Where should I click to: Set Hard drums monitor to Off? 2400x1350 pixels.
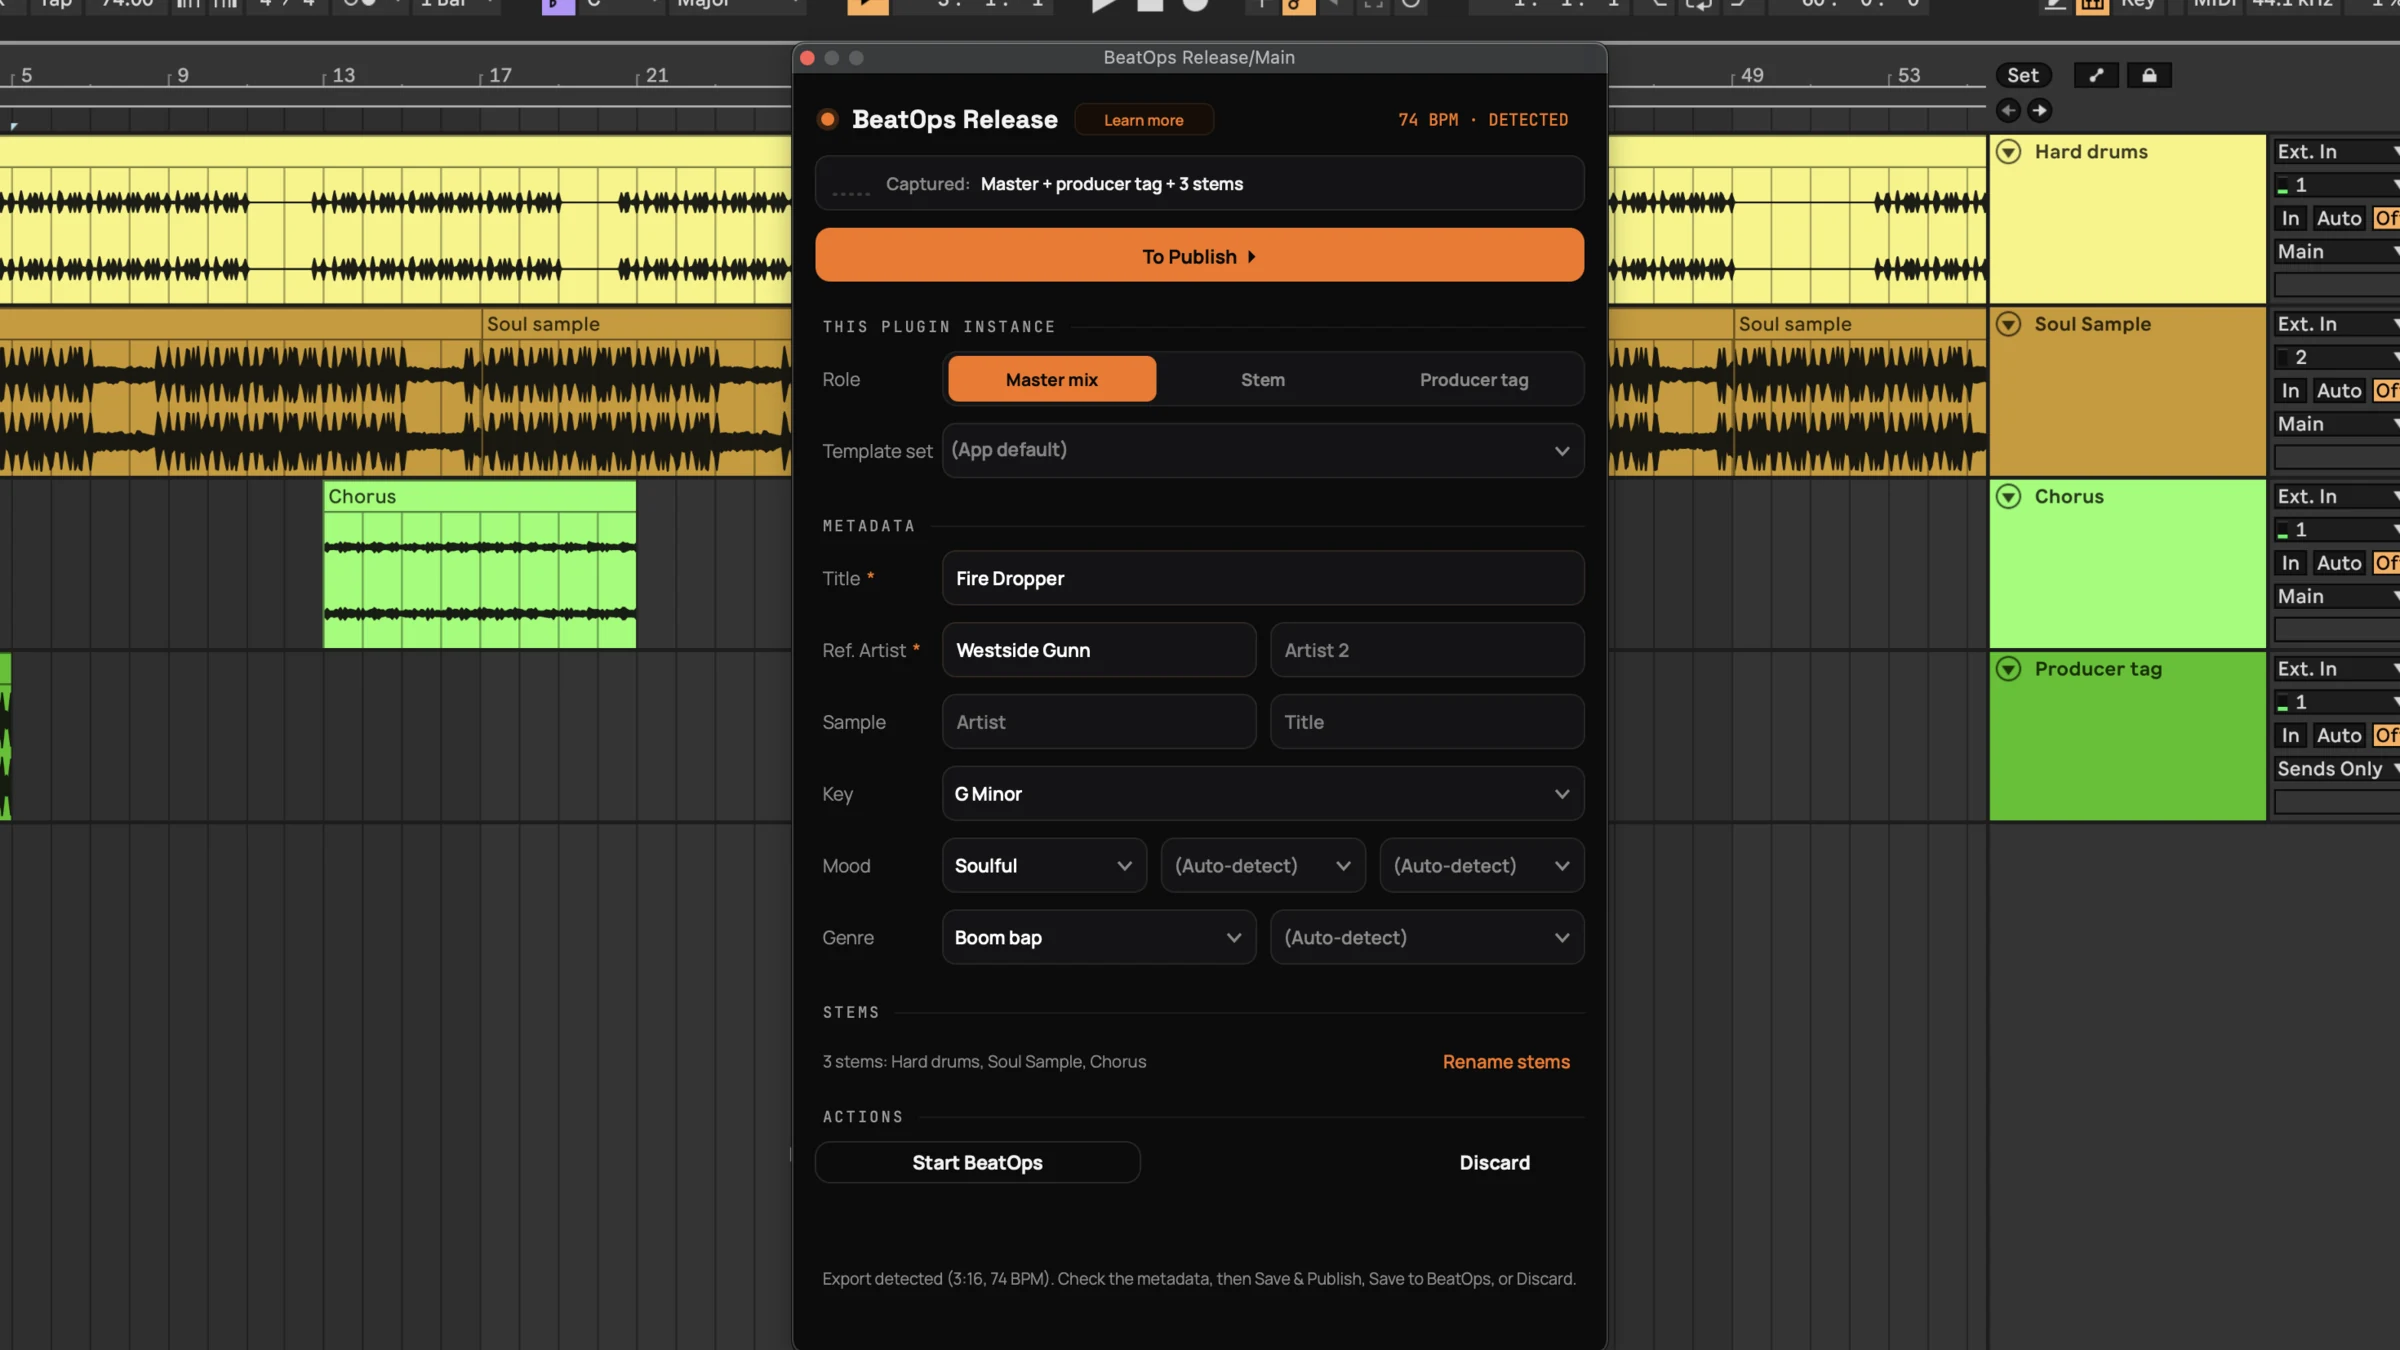[x=2386, y=218]
